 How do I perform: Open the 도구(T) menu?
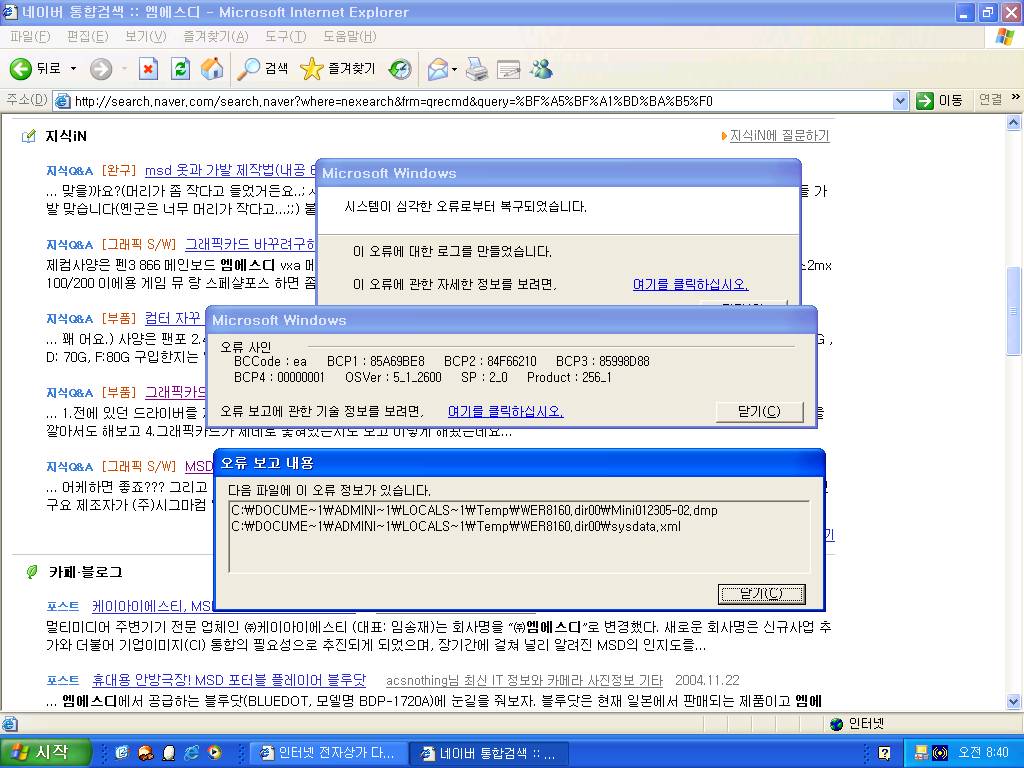coord(285,37)
